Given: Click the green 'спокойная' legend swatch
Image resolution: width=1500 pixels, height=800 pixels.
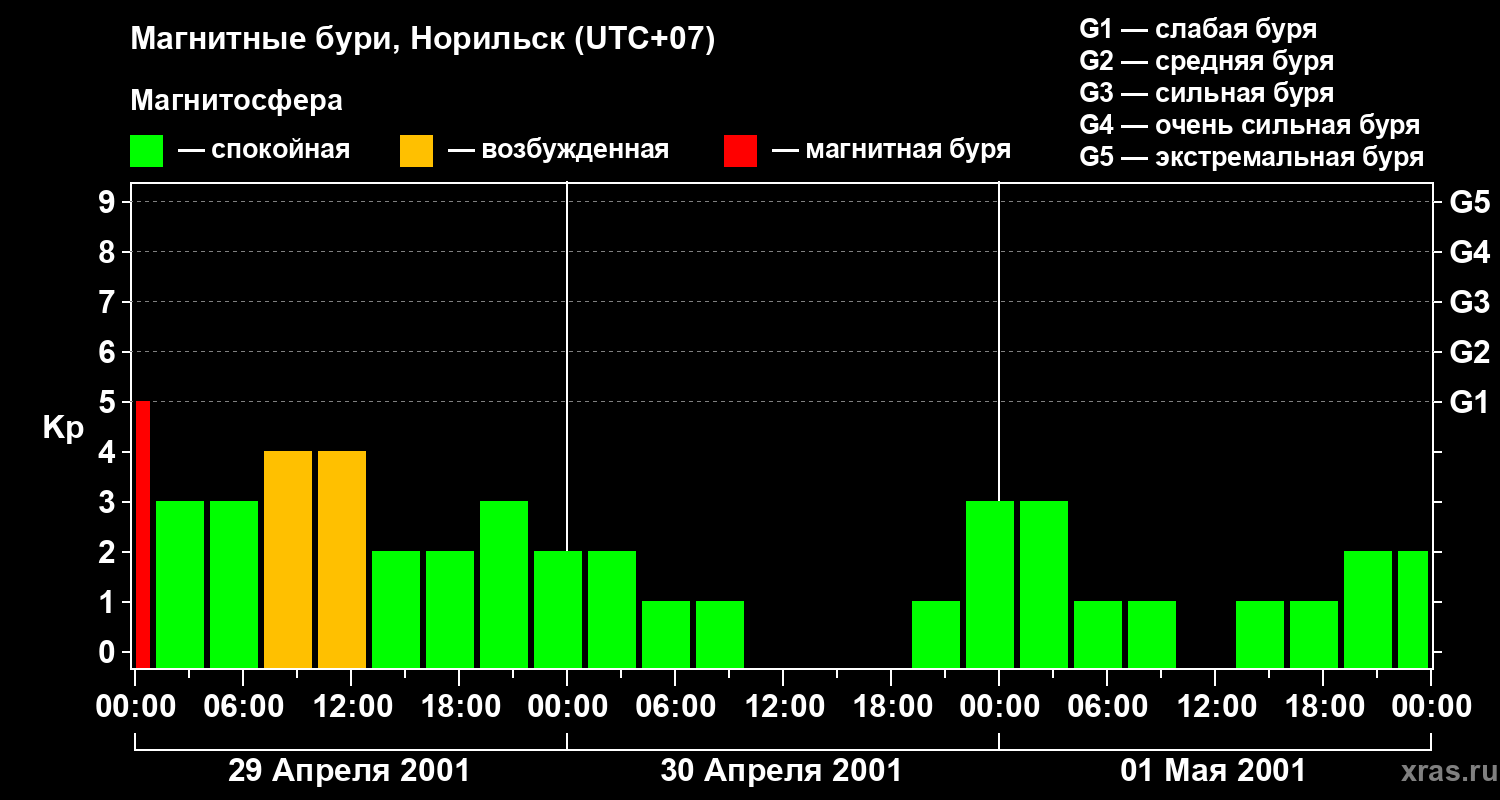Looking at the screenshot, I should (147, 151).
